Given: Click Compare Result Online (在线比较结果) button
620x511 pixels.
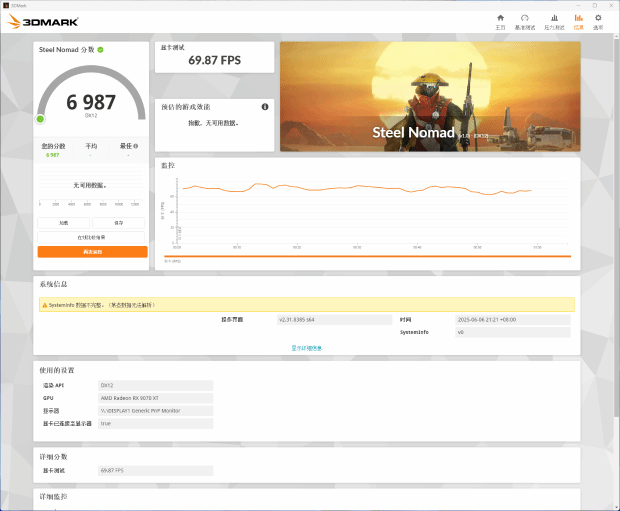Looking at the screenshot, I should point(91,237).
